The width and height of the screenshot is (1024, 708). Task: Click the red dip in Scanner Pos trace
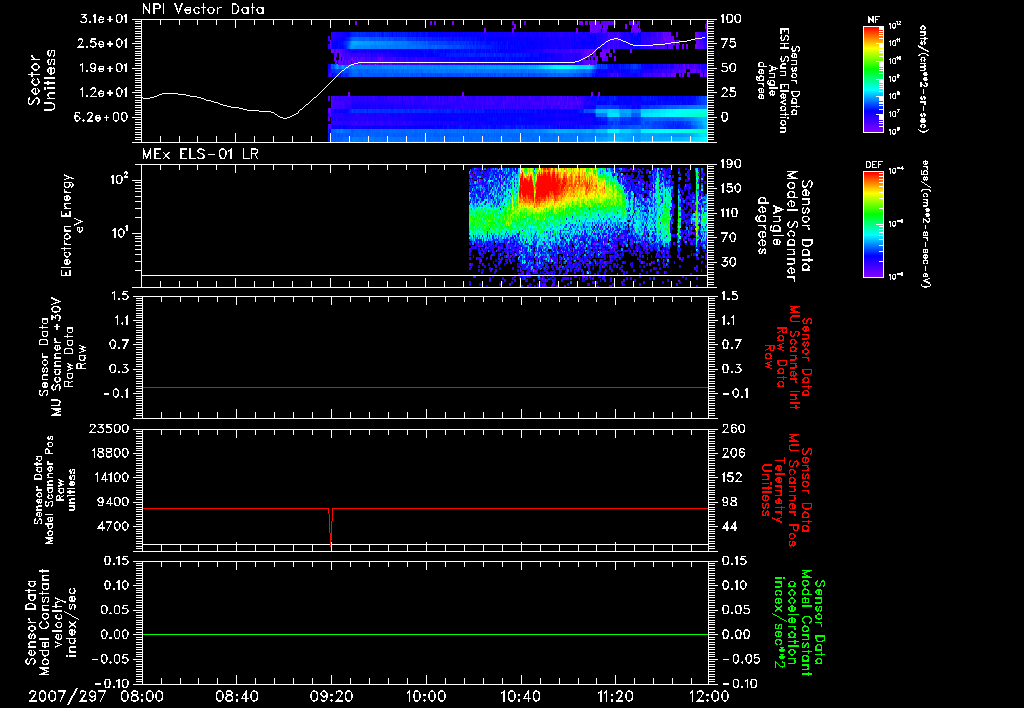[331, 526]
